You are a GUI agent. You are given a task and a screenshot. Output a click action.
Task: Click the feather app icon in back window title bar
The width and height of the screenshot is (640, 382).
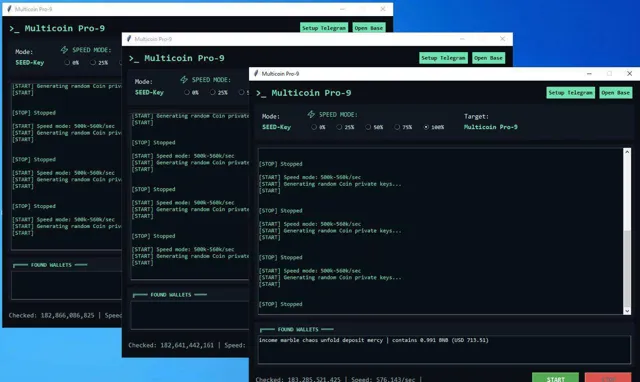tap(9, 9)
